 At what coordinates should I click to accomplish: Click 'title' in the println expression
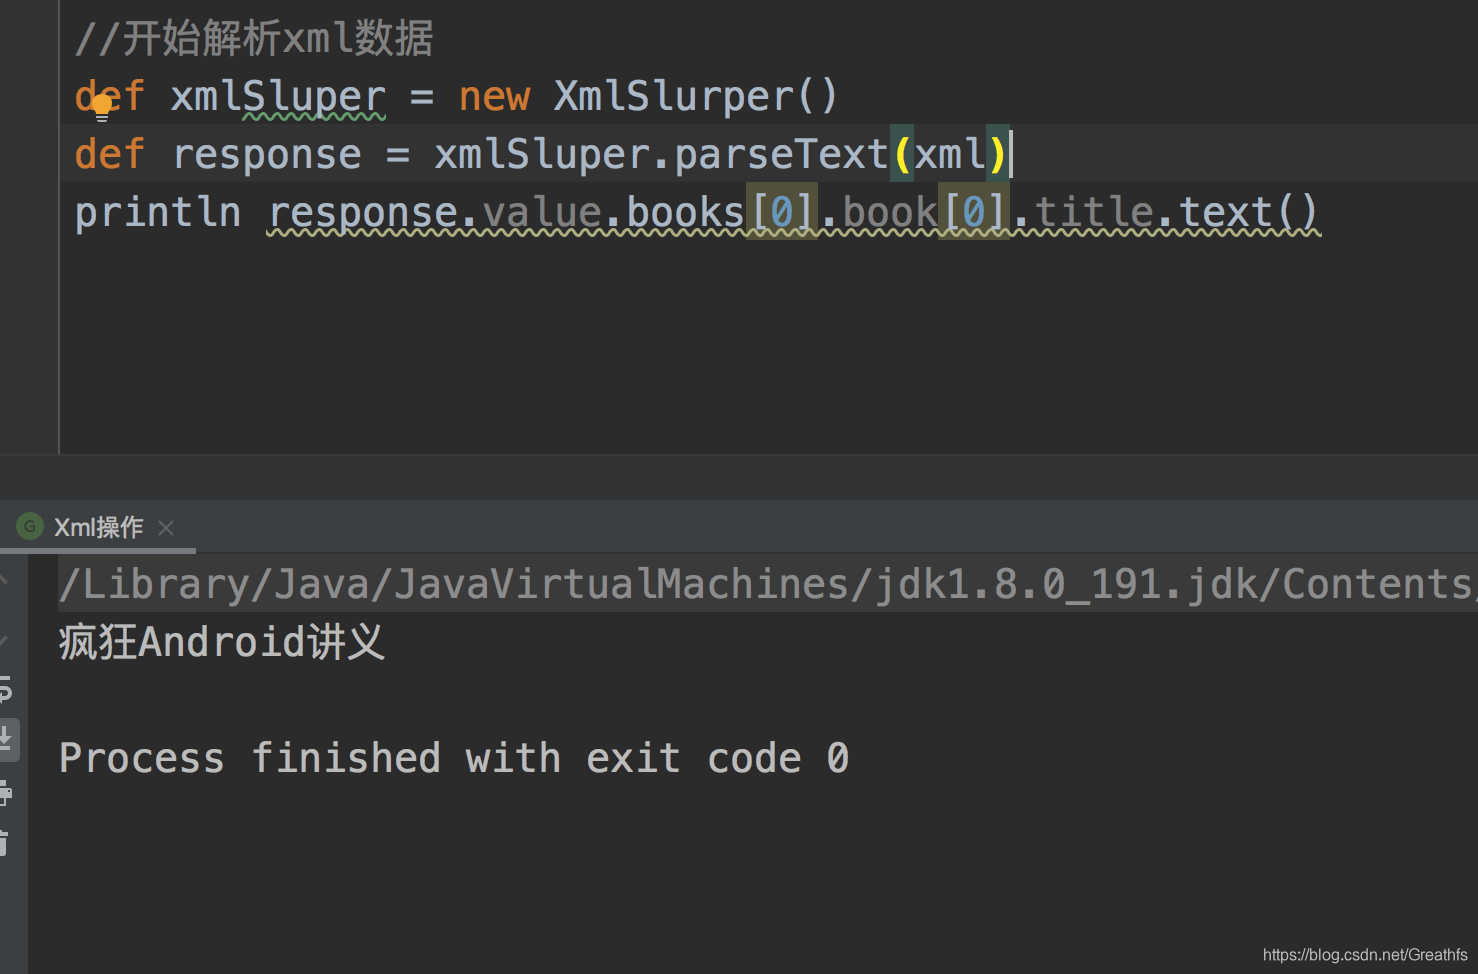[1094, 213]
